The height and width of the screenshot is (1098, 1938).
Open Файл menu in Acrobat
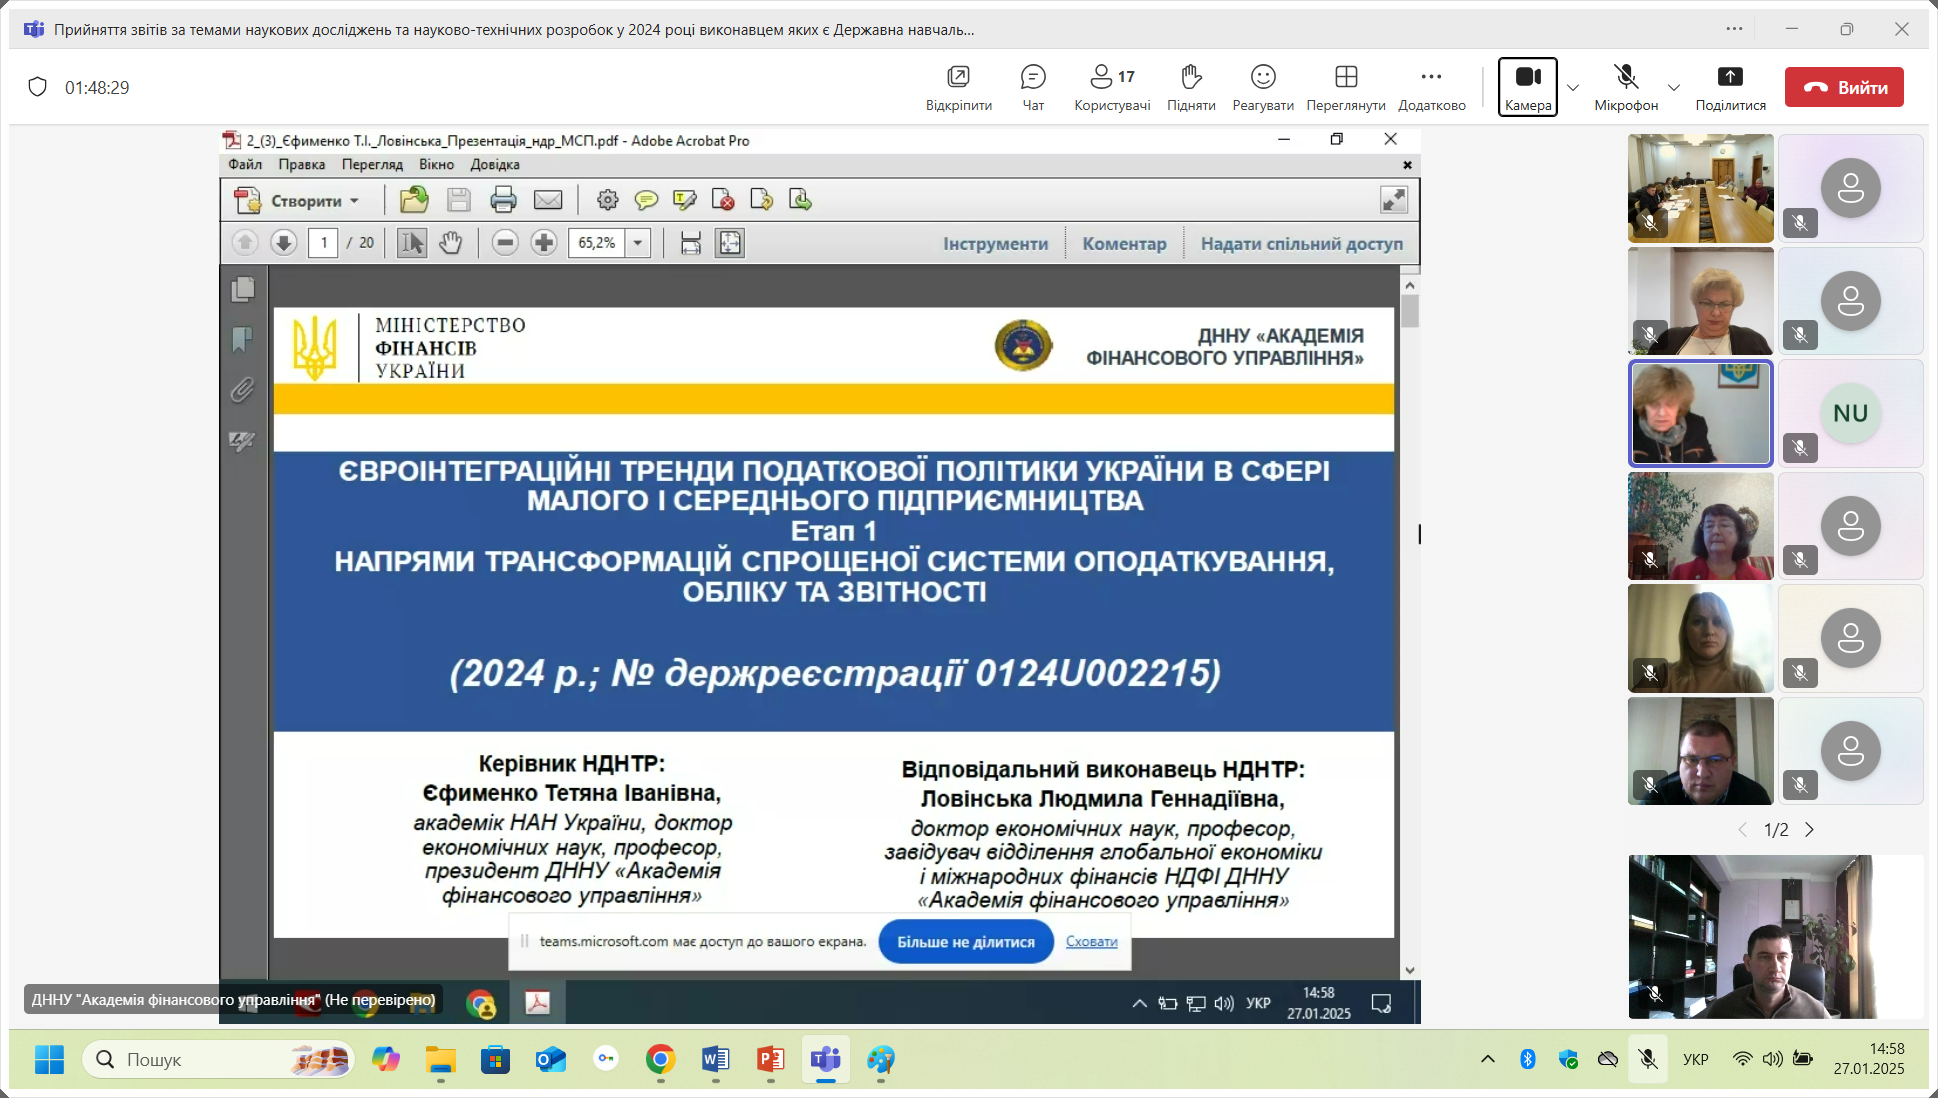click(x=245, y=164)
